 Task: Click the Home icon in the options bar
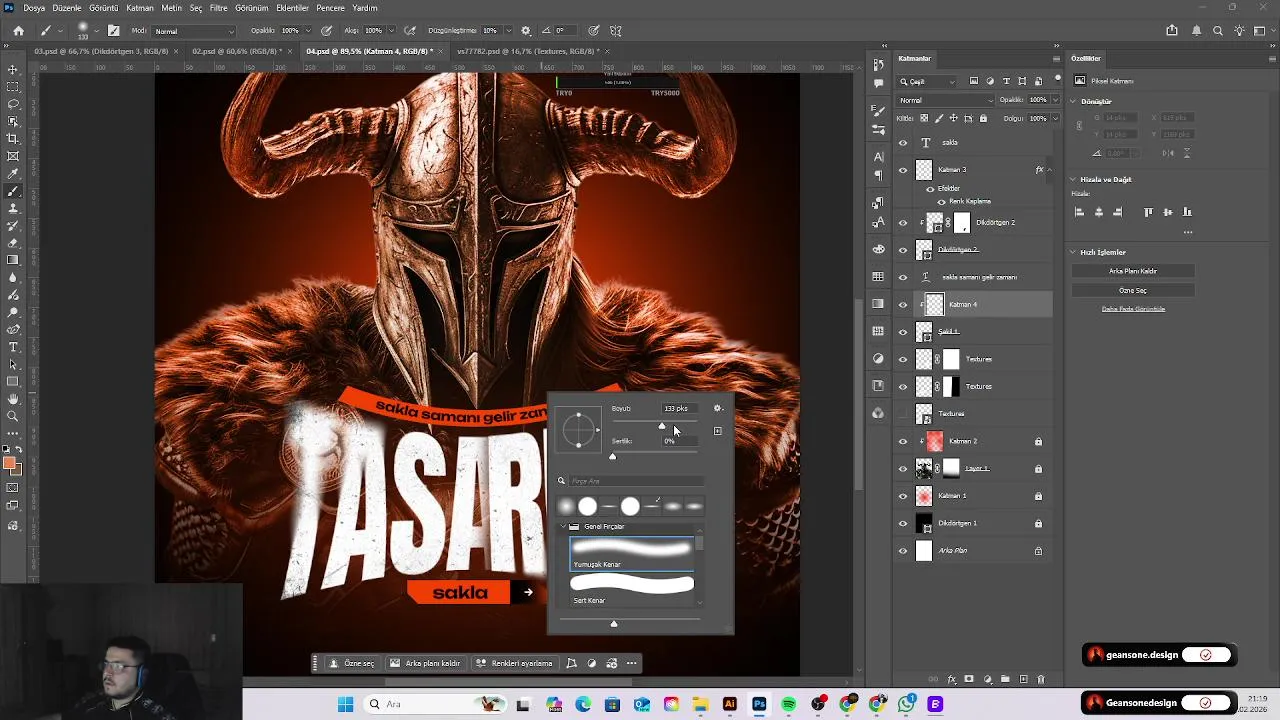click(18, 31)
